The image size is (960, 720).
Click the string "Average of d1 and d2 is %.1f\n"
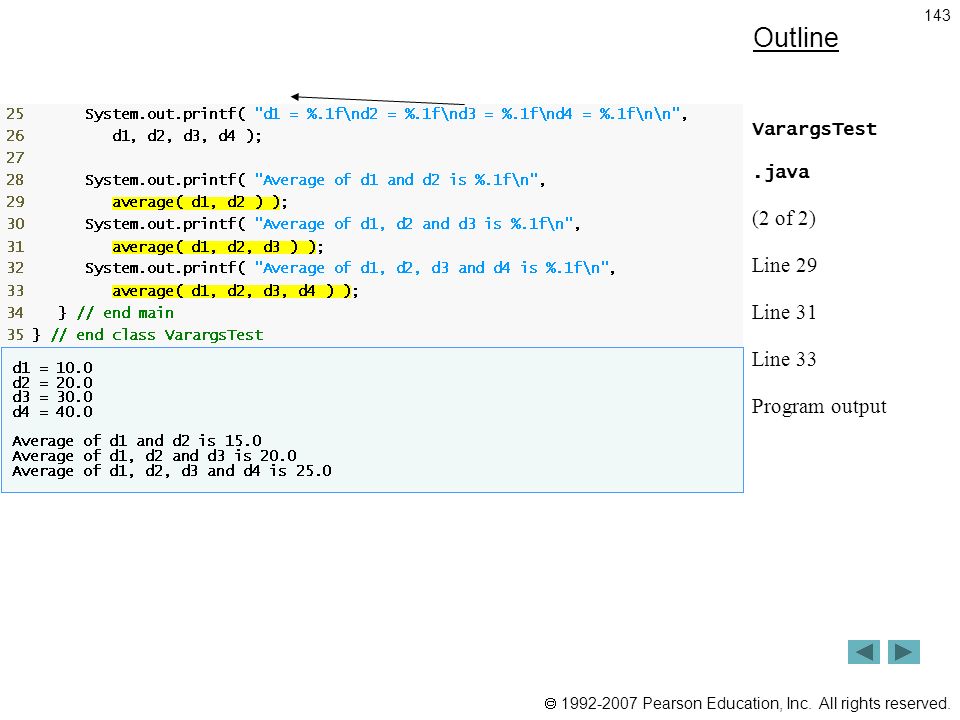(x=396, y=180)
